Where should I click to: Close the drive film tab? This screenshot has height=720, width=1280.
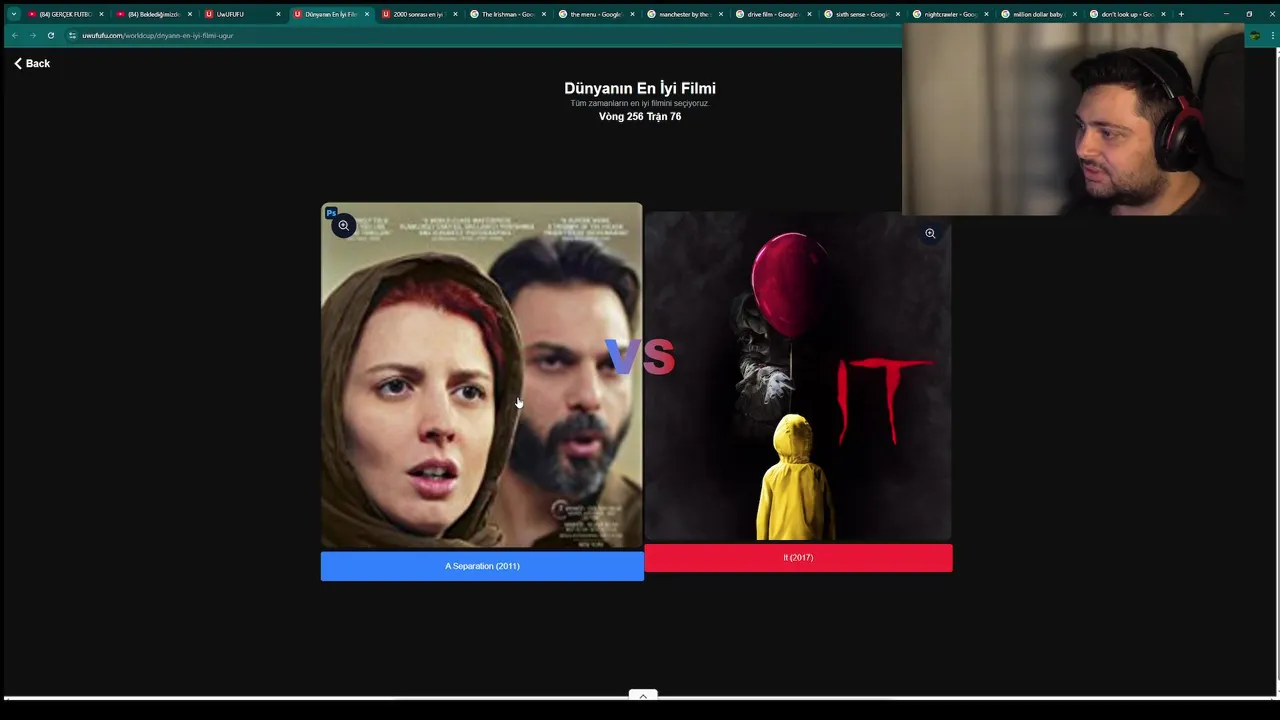pyautogui.click(x=809, y=14)
